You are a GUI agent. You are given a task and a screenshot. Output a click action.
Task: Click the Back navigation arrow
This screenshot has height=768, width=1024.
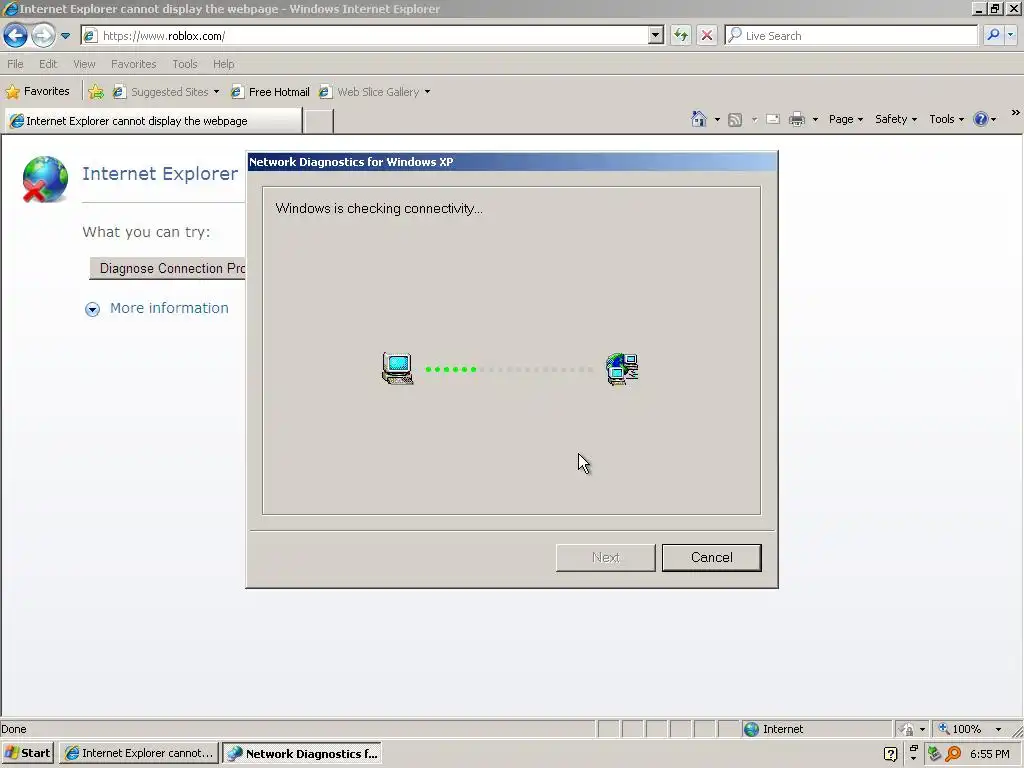coord(16,35)
